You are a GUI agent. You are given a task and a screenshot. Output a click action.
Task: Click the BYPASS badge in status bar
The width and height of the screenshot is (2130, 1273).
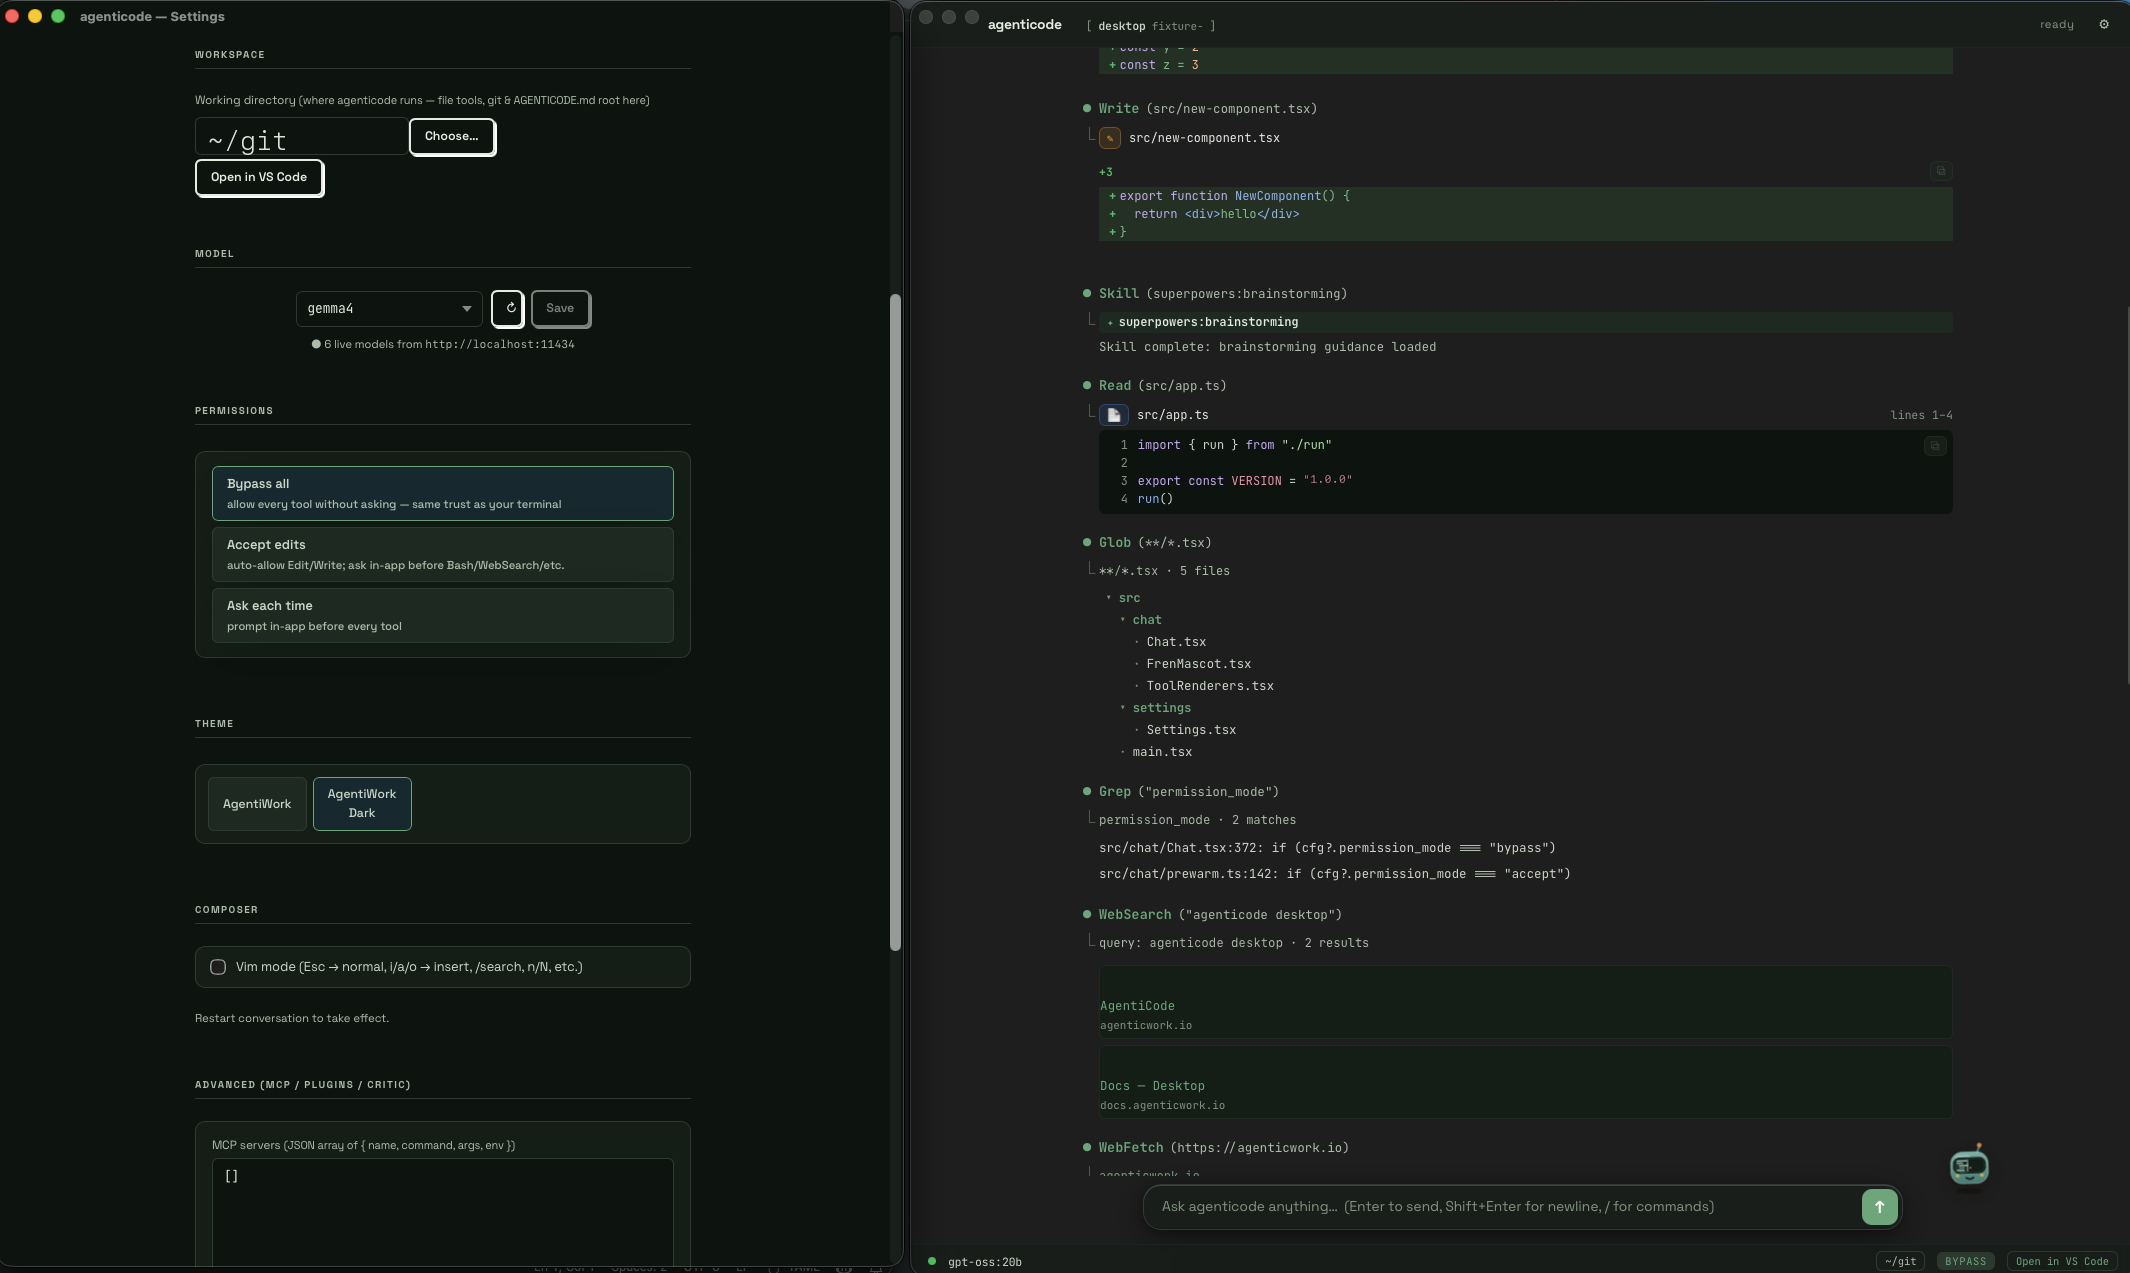coord(1965,1261)
